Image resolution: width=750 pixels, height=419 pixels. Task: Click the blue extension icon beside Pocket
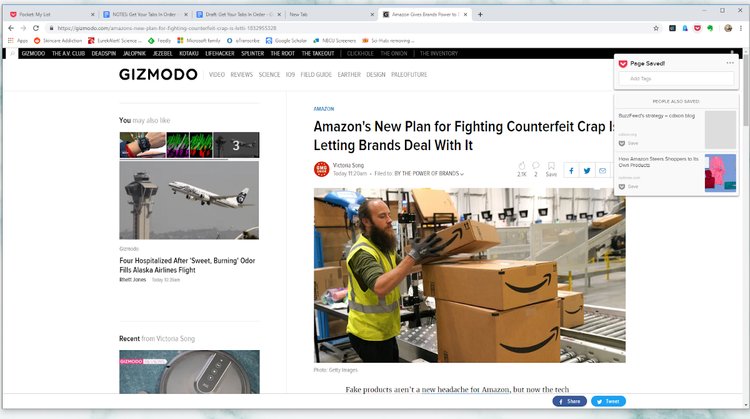coord(685,28)
